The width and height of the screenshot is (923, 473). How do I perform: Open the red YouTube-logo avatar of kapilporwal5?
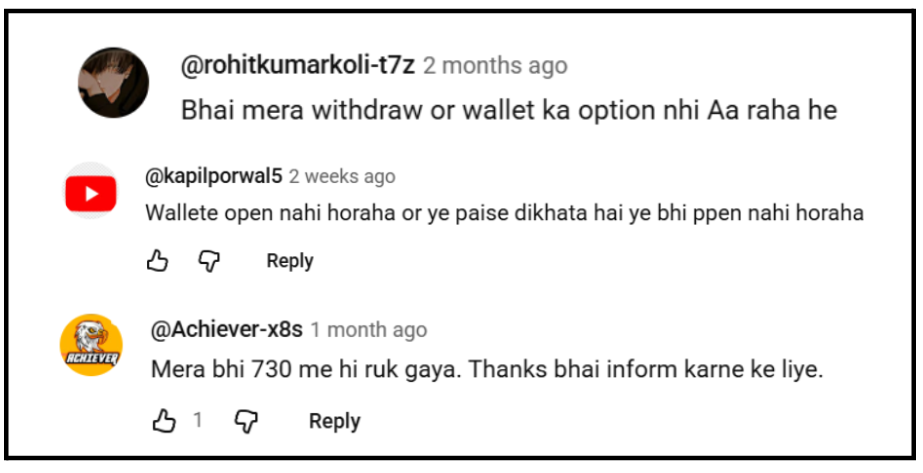click(91, 192)
